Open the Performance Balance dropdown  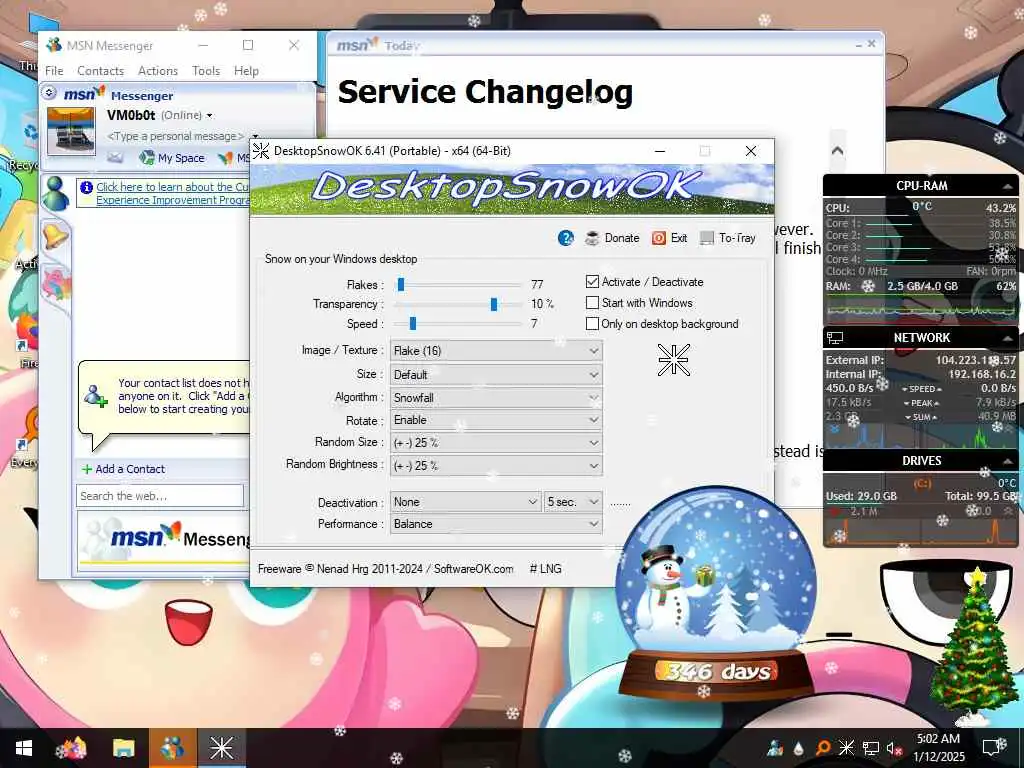496,524
